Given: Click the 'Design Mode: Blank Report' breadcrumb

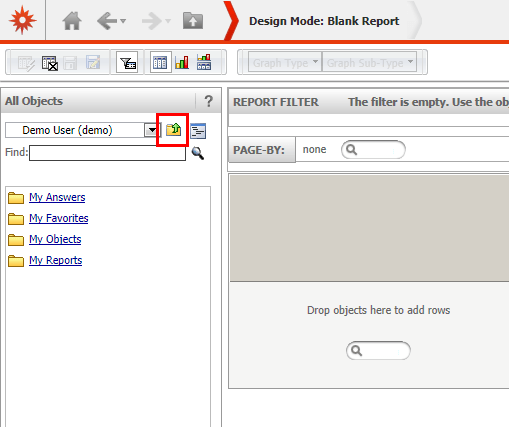Looking at the screenshot, I should (324, 21).
